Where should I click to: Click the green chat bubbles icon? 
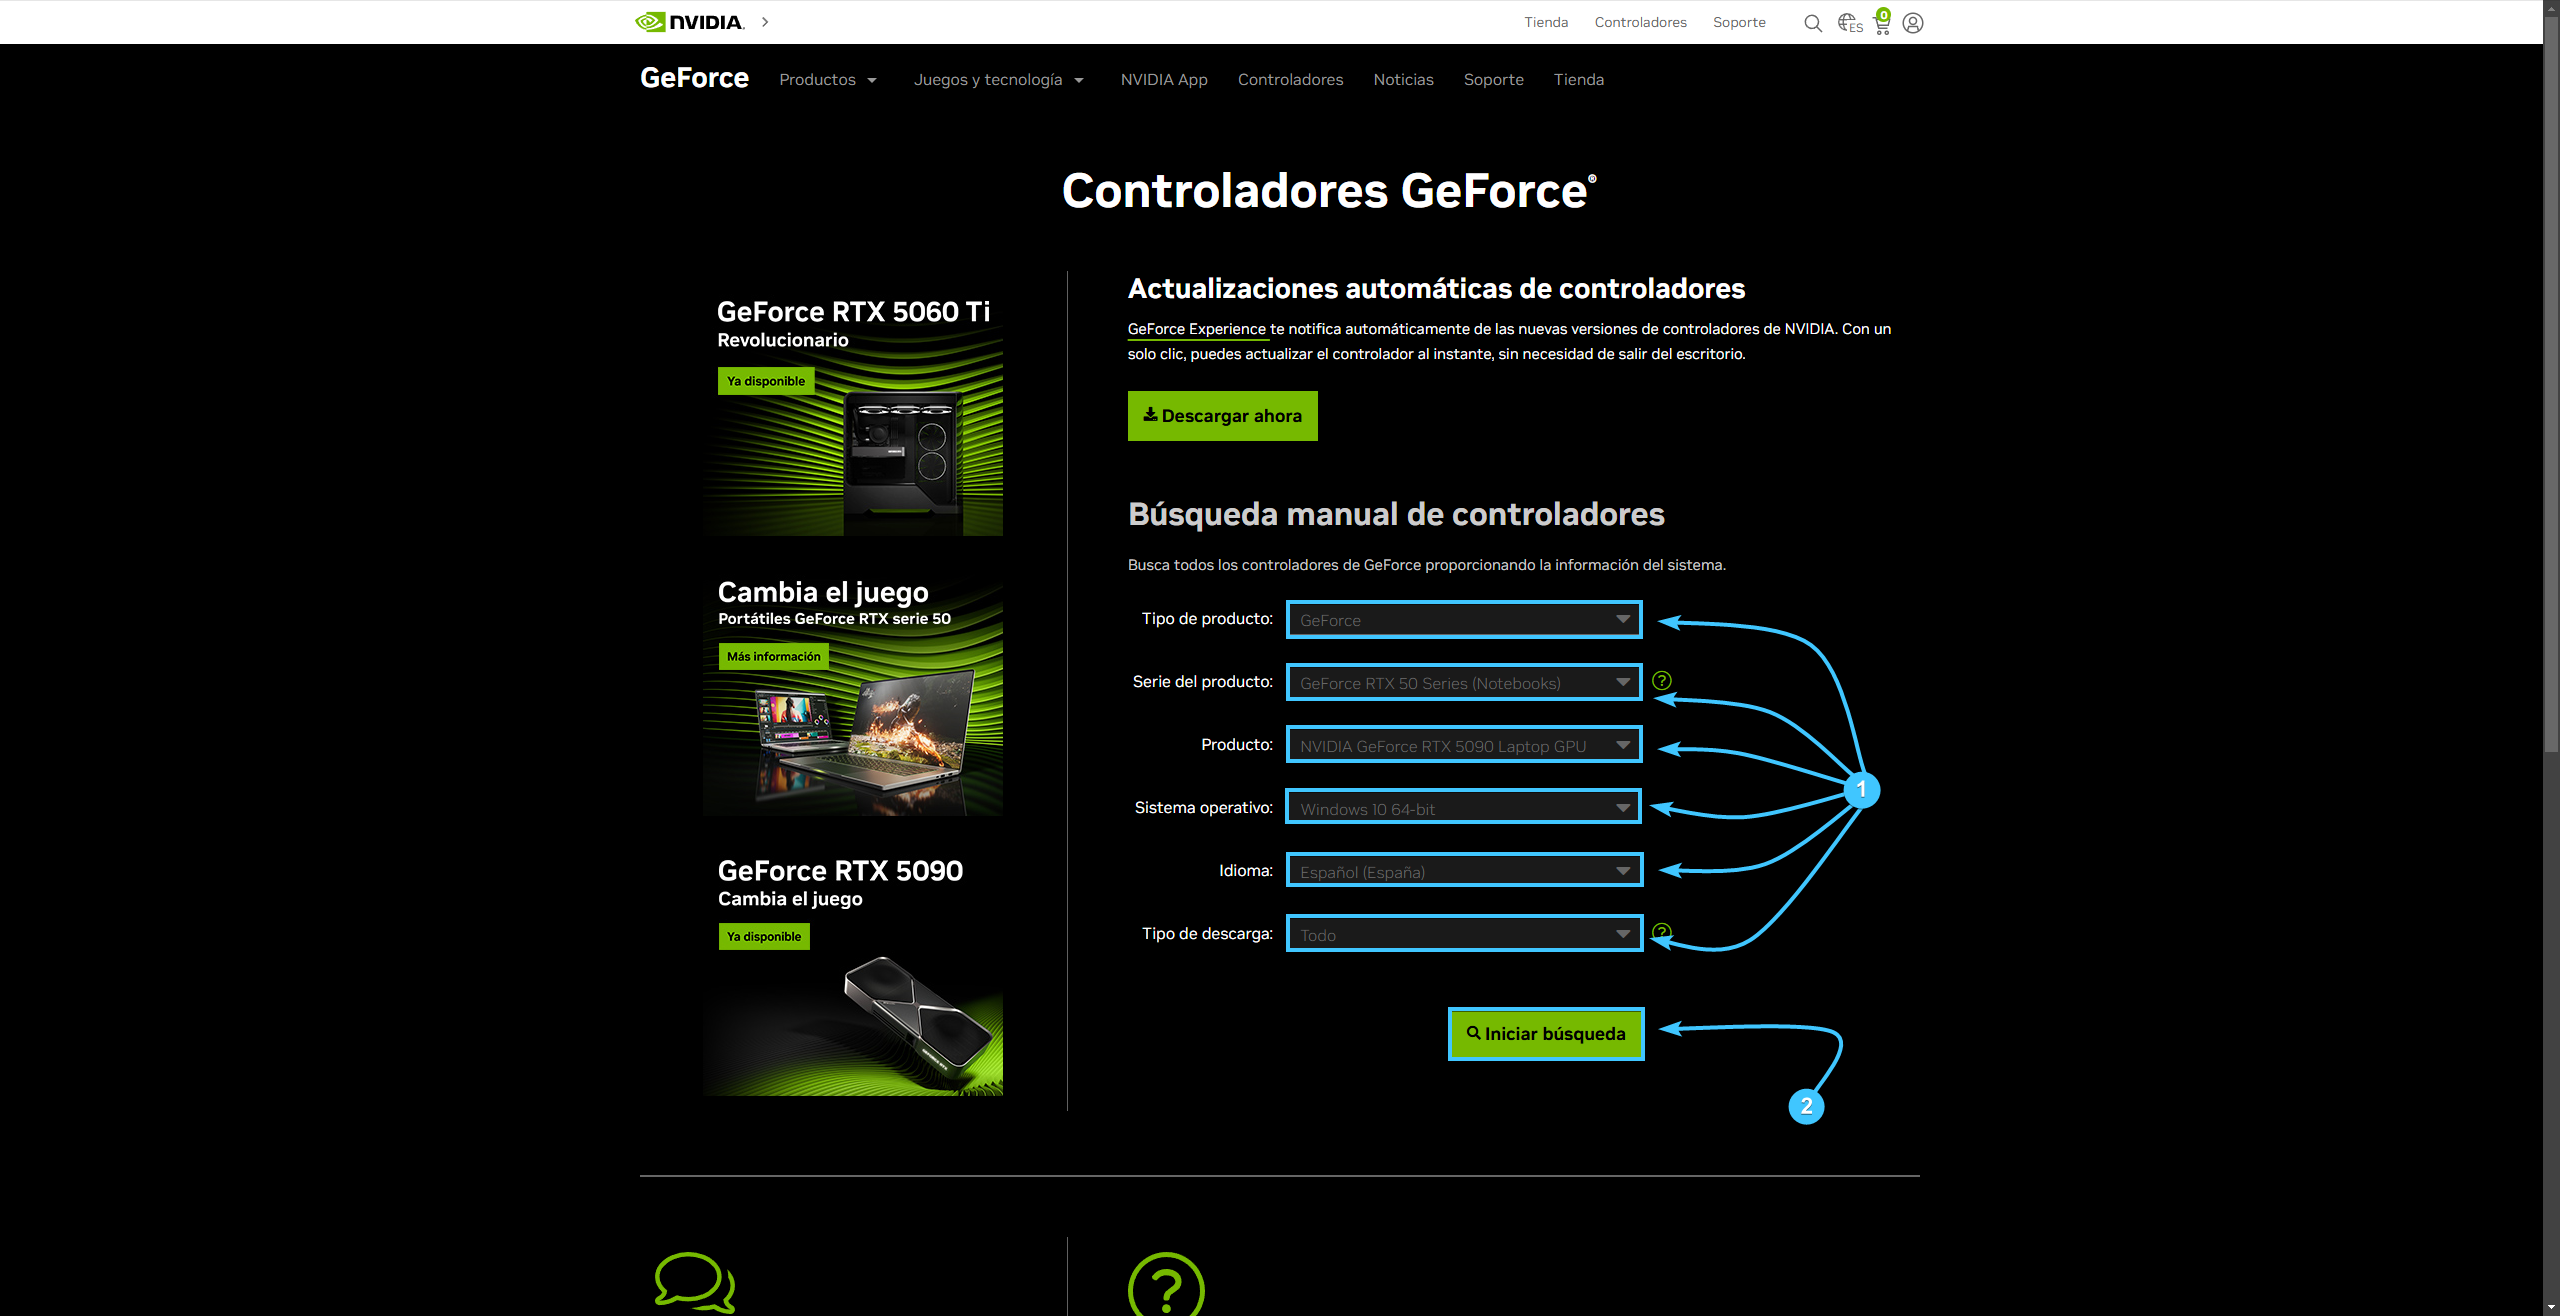pos(695,1282)
